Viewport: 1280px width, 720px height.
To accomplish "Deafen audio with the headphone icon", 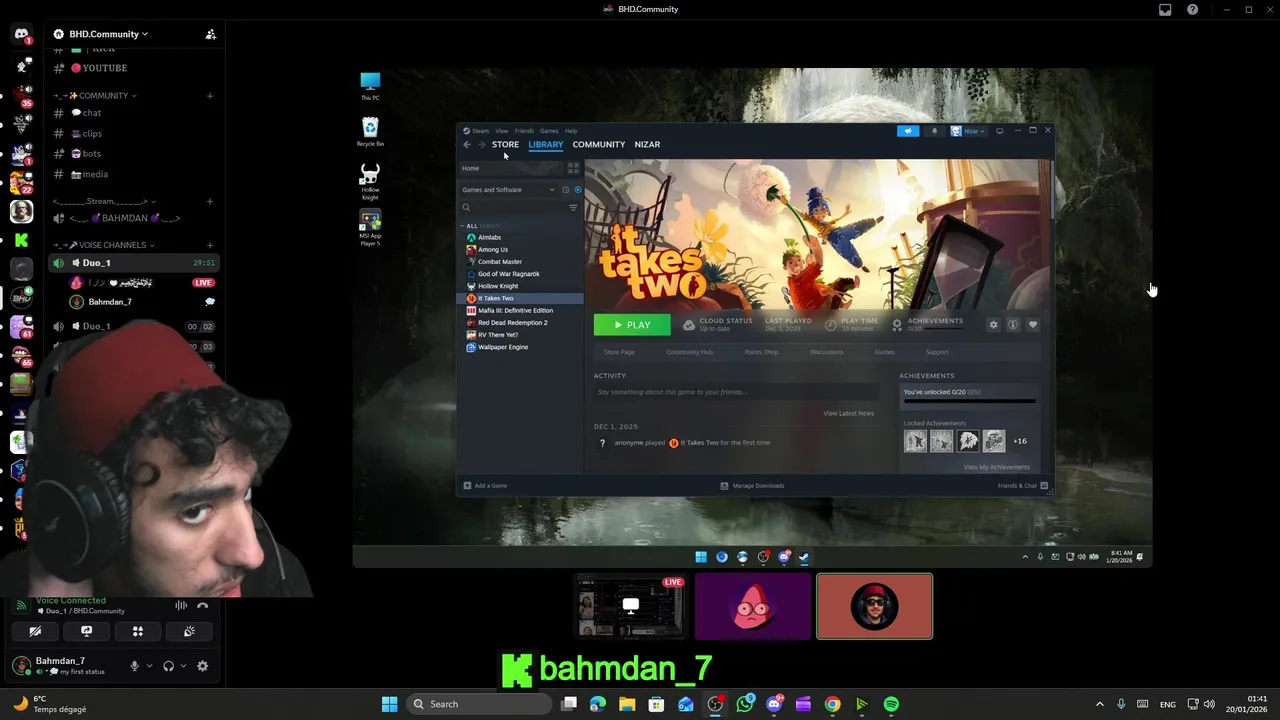I will [168, 666].
